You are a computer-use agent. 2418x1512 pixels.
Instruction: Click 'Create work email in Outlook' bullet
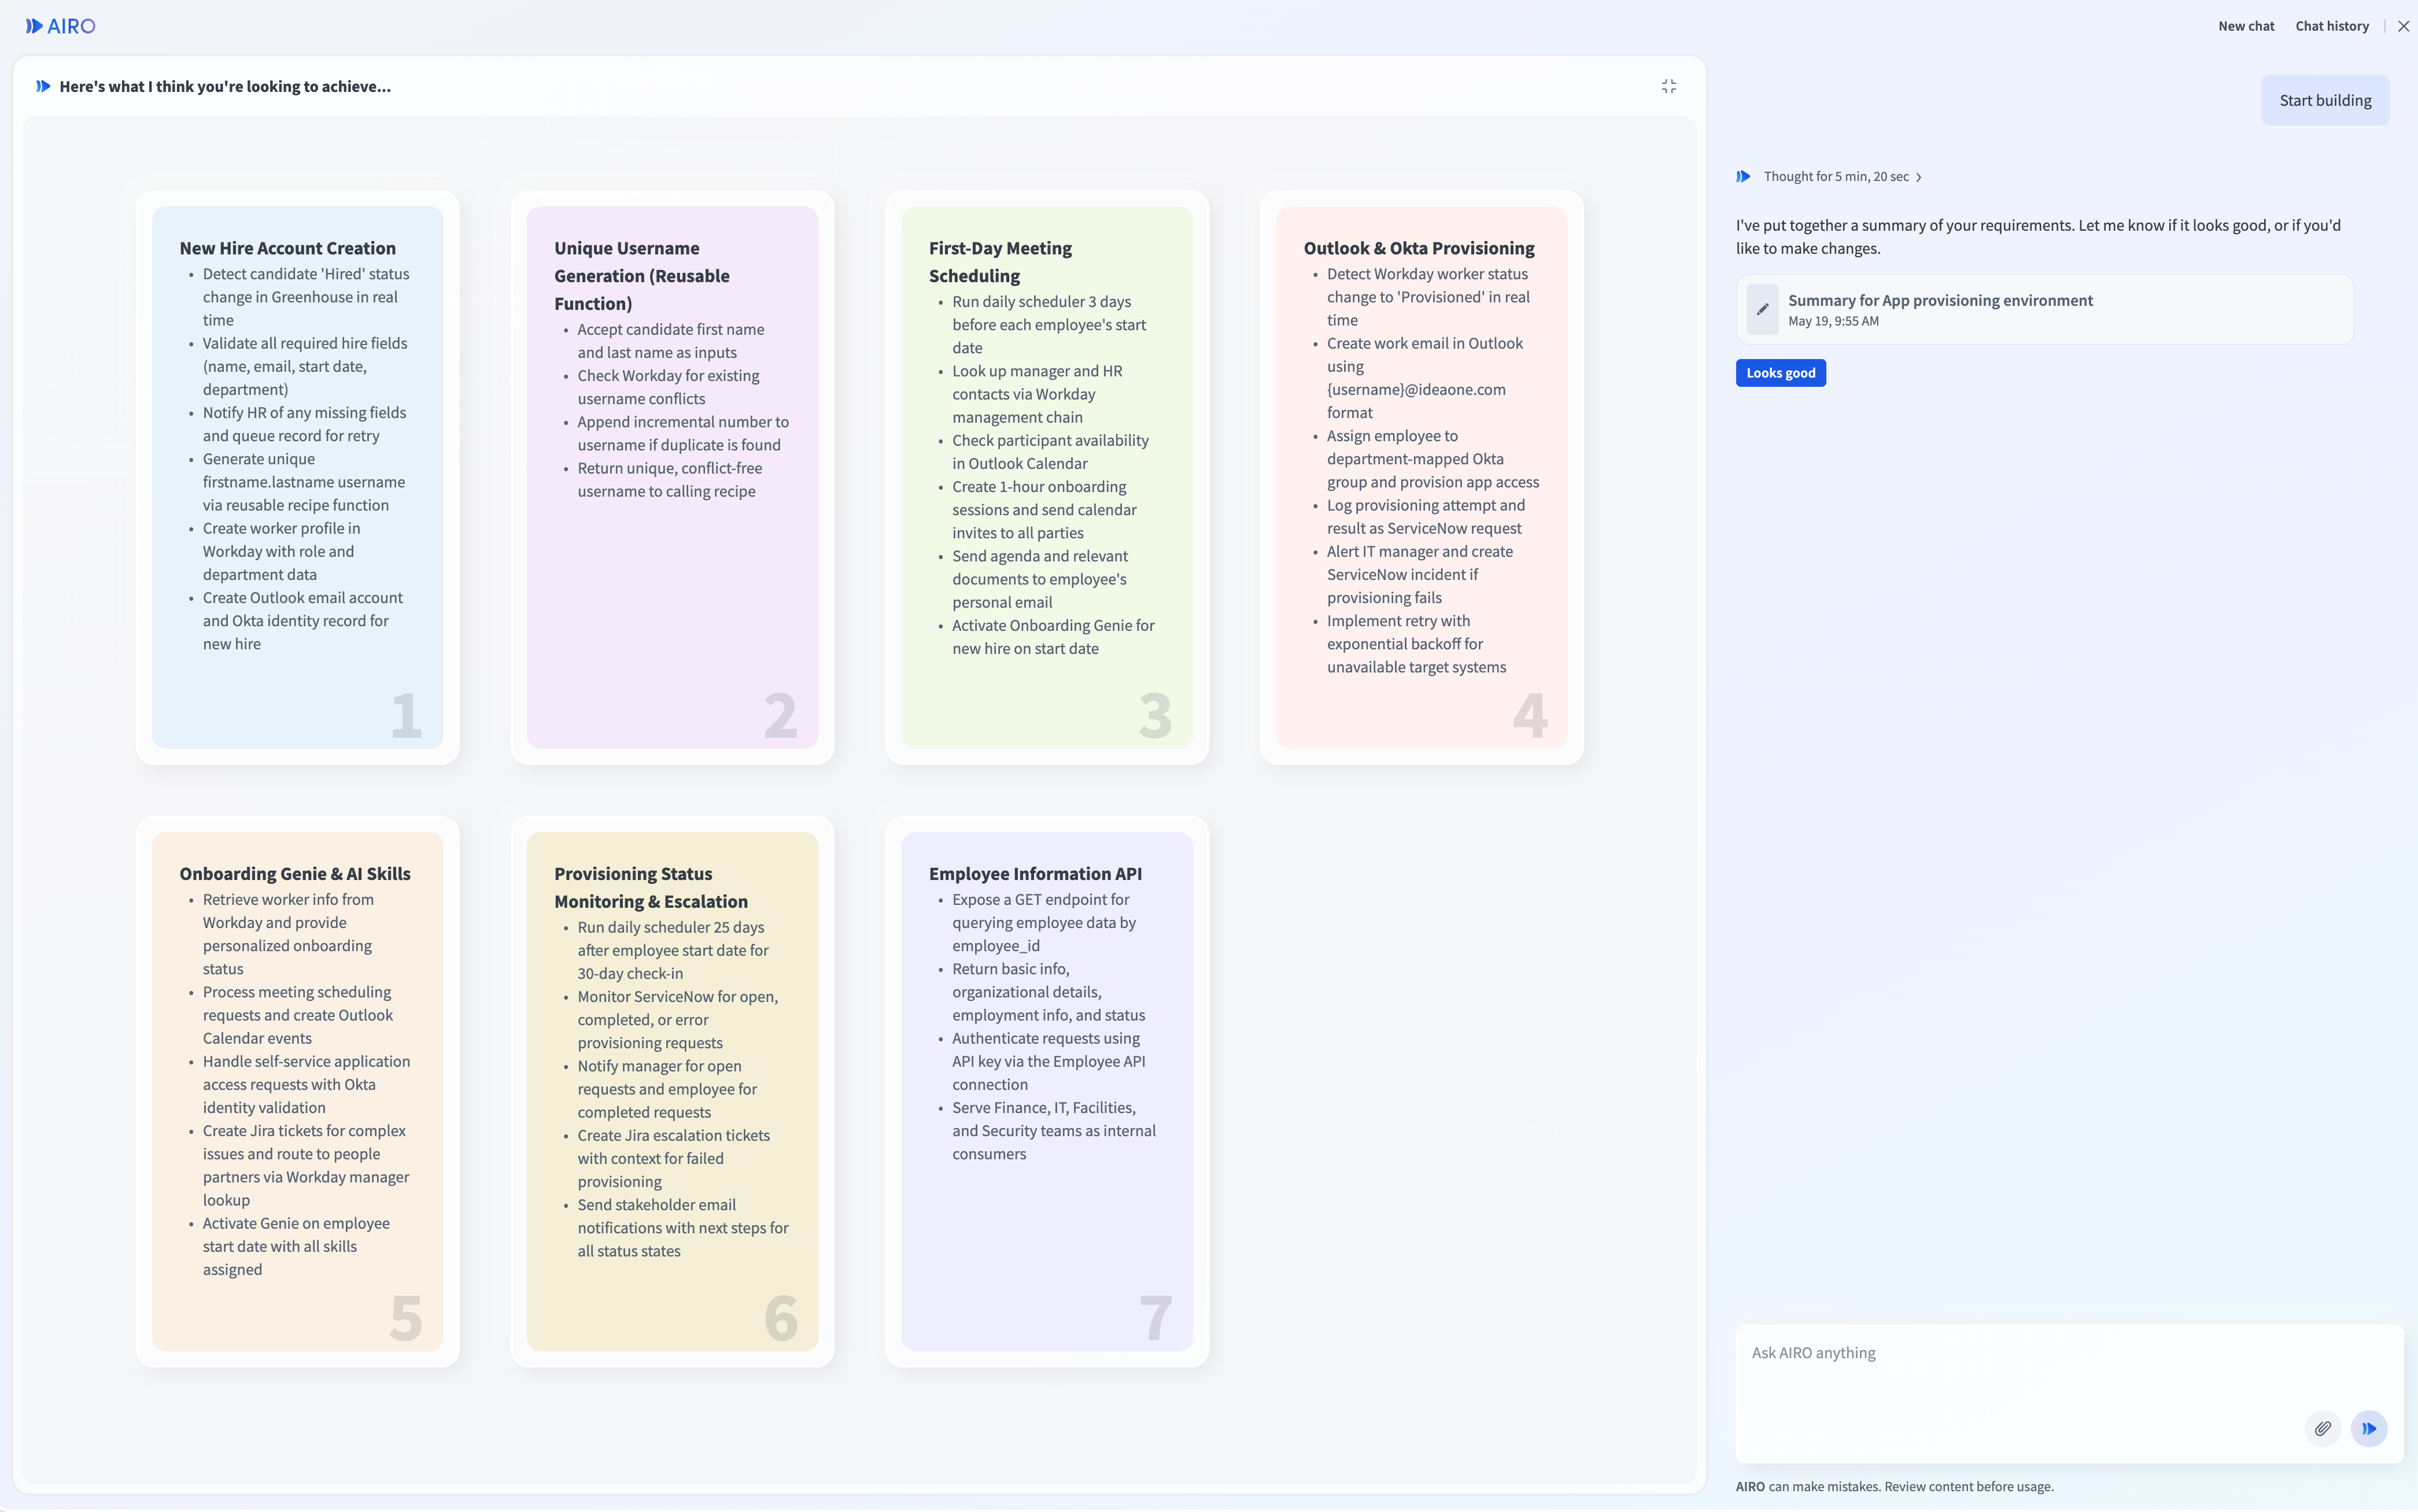click(1424, 377)
